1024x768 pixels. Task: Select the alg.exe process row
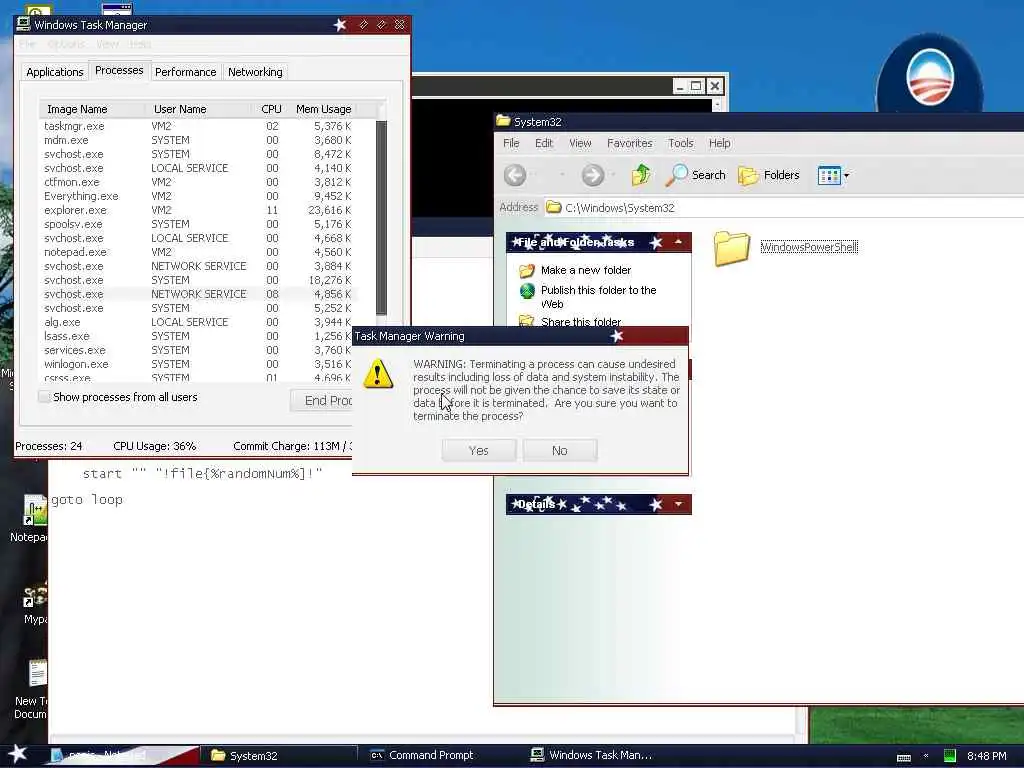coord(198,322)
